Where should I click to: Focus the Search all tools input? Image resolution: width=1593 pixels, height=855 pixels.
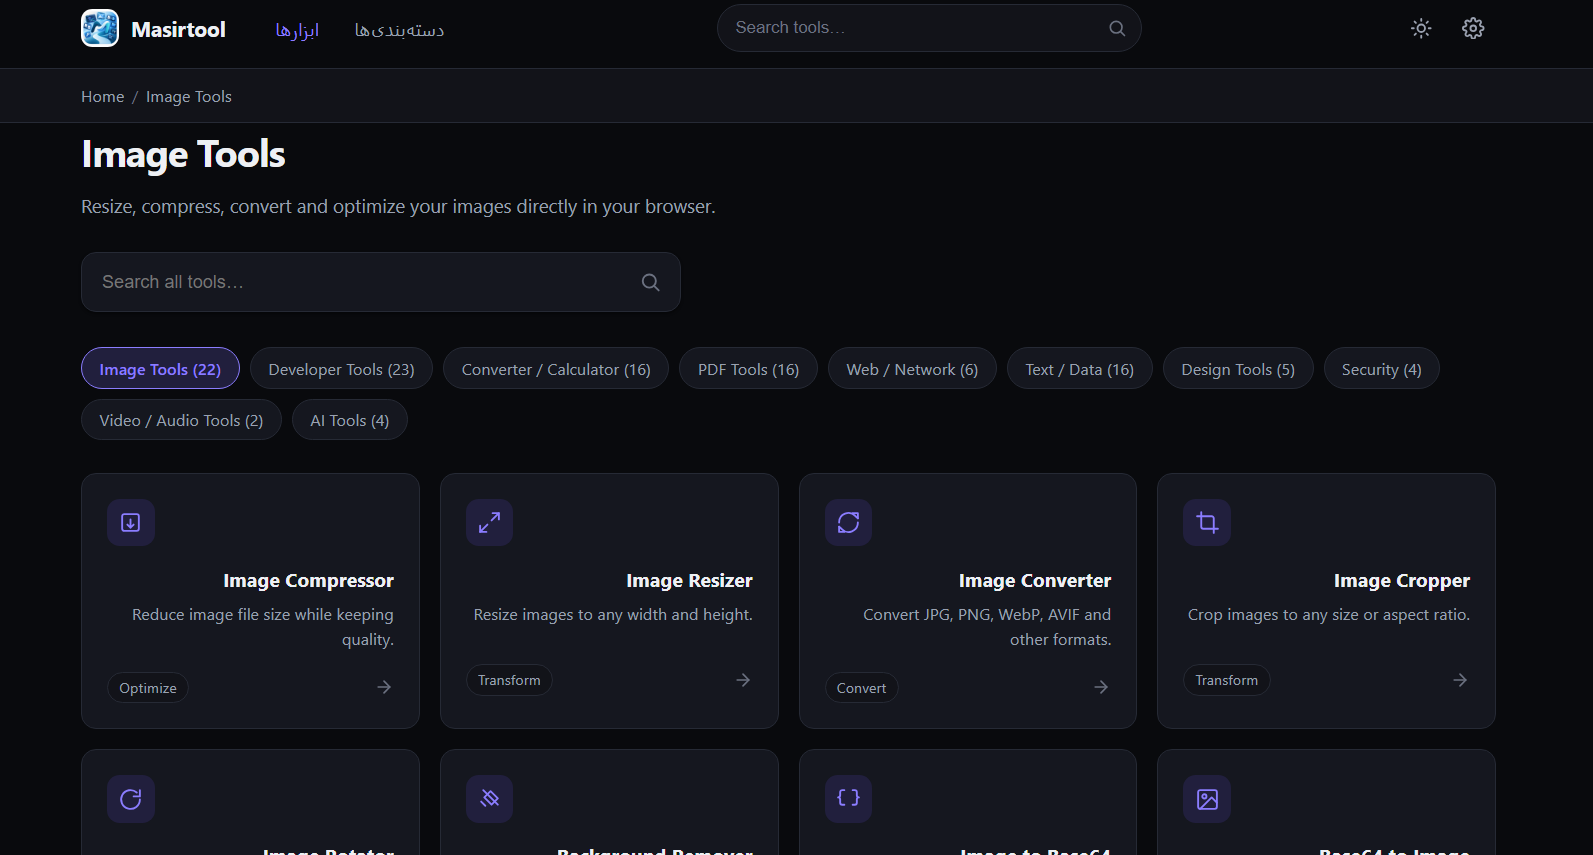tap(381, 282)
